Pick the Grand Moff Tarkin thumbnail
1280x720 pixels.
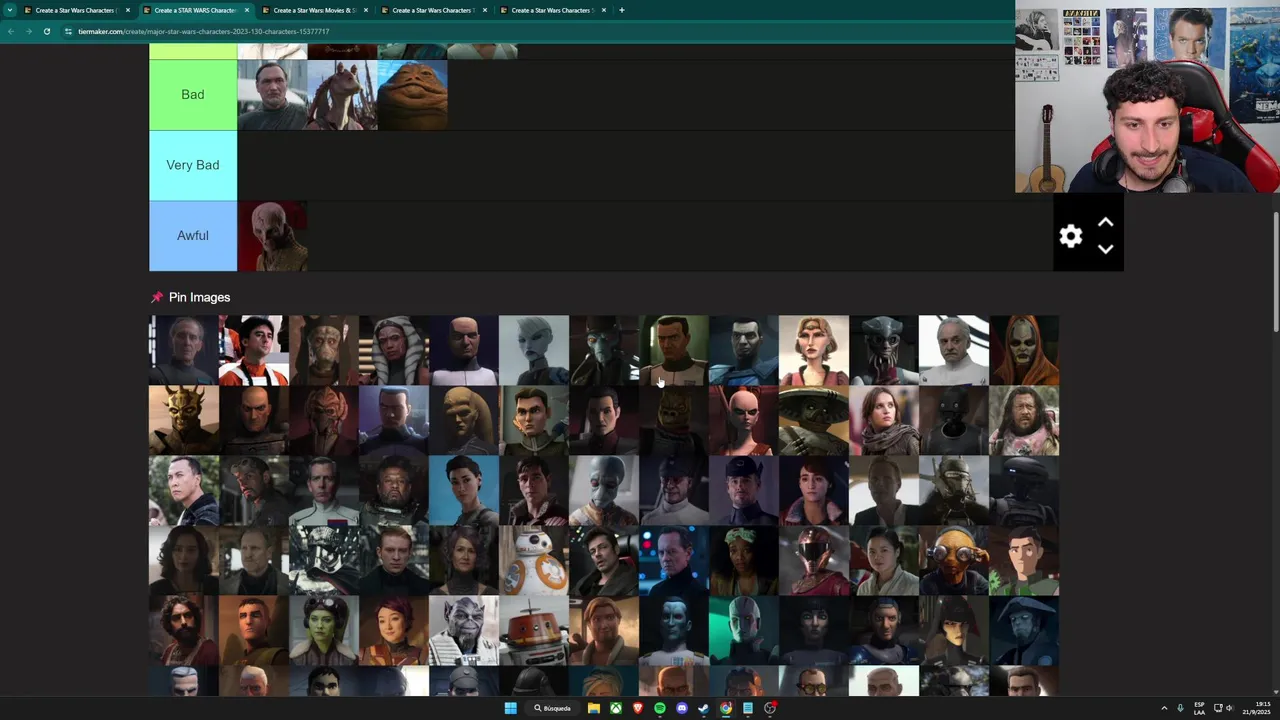click(184, 350)
